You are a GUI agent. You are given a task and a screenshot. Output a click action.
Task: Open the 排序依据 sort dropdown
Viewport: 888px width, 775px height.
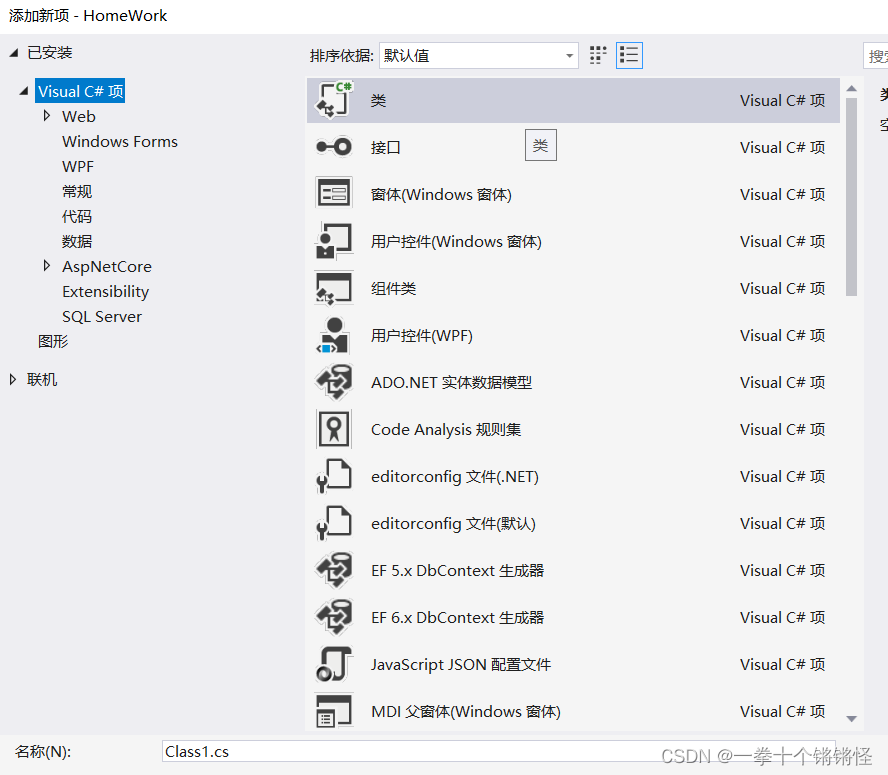pos(478,55)
